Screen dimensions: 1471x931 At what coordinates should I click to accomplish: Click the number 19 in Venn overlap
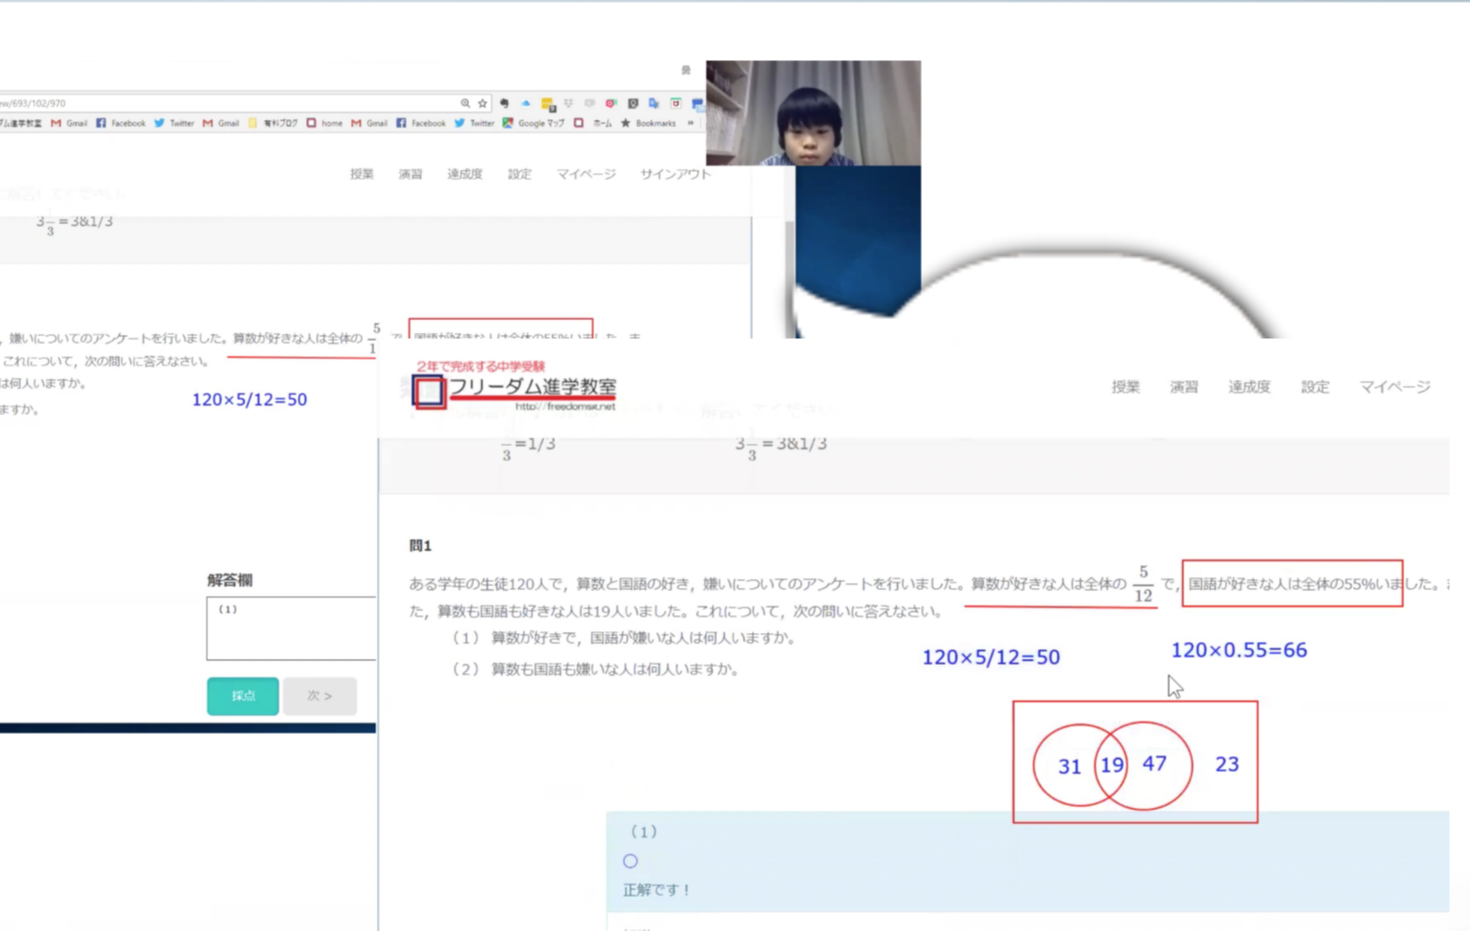(1112, 766)
